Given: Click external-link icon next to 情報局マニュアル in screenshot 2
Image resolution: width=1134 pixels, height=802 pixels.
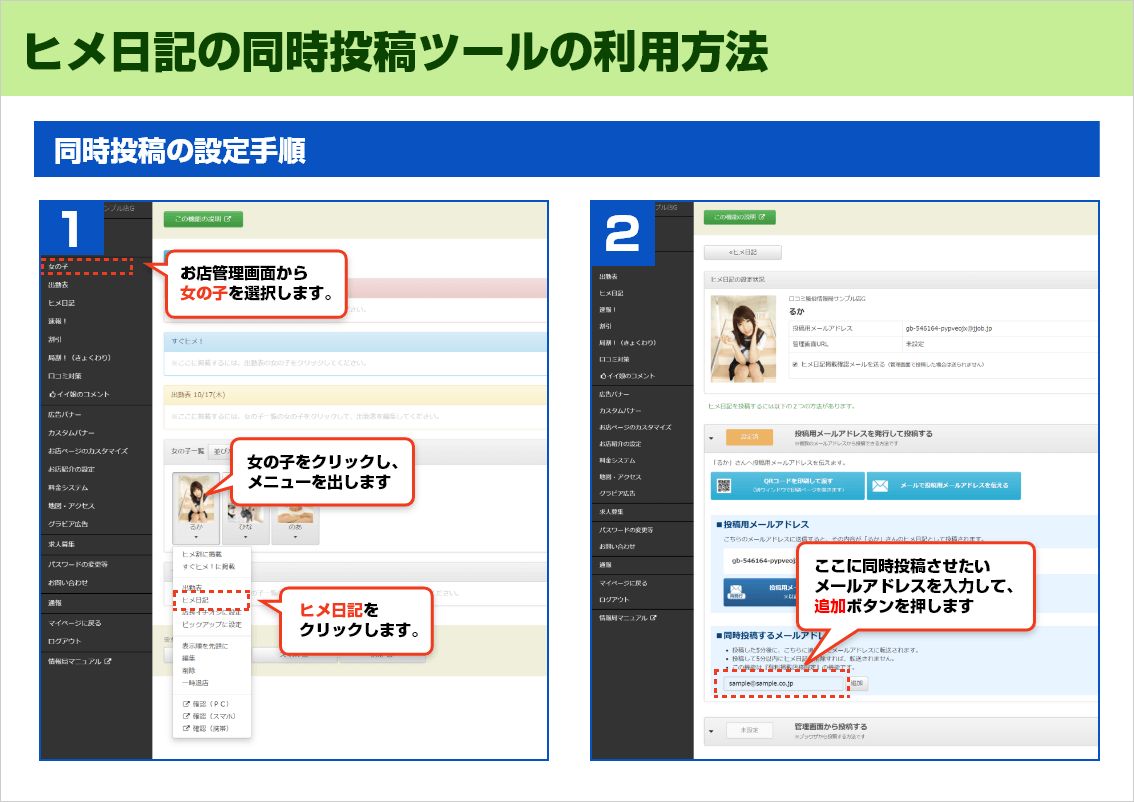Looking at the screenshot, I should coord(653,618).
